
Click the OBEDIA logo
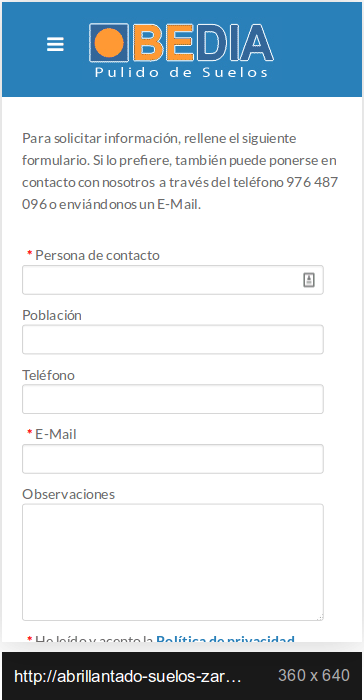tap(181, 50)
